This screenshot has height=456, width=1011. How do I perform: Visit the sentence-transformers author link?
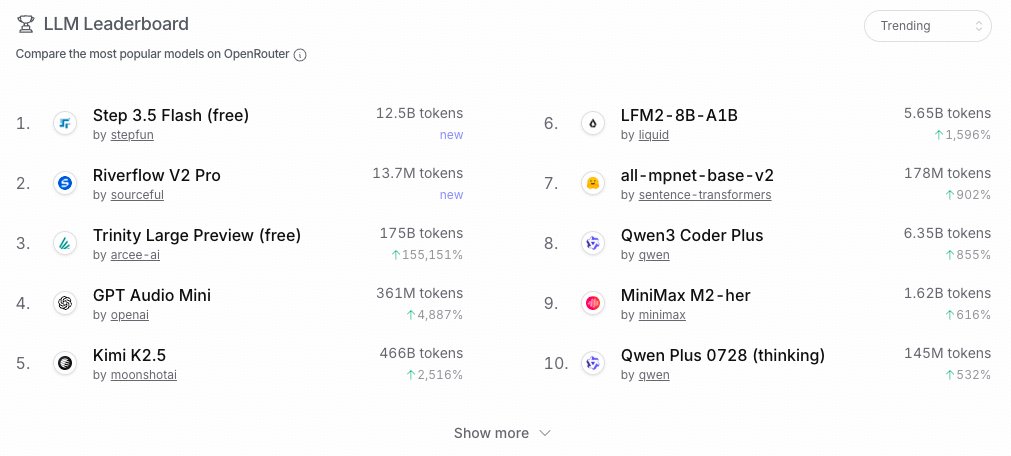[705, 195]
